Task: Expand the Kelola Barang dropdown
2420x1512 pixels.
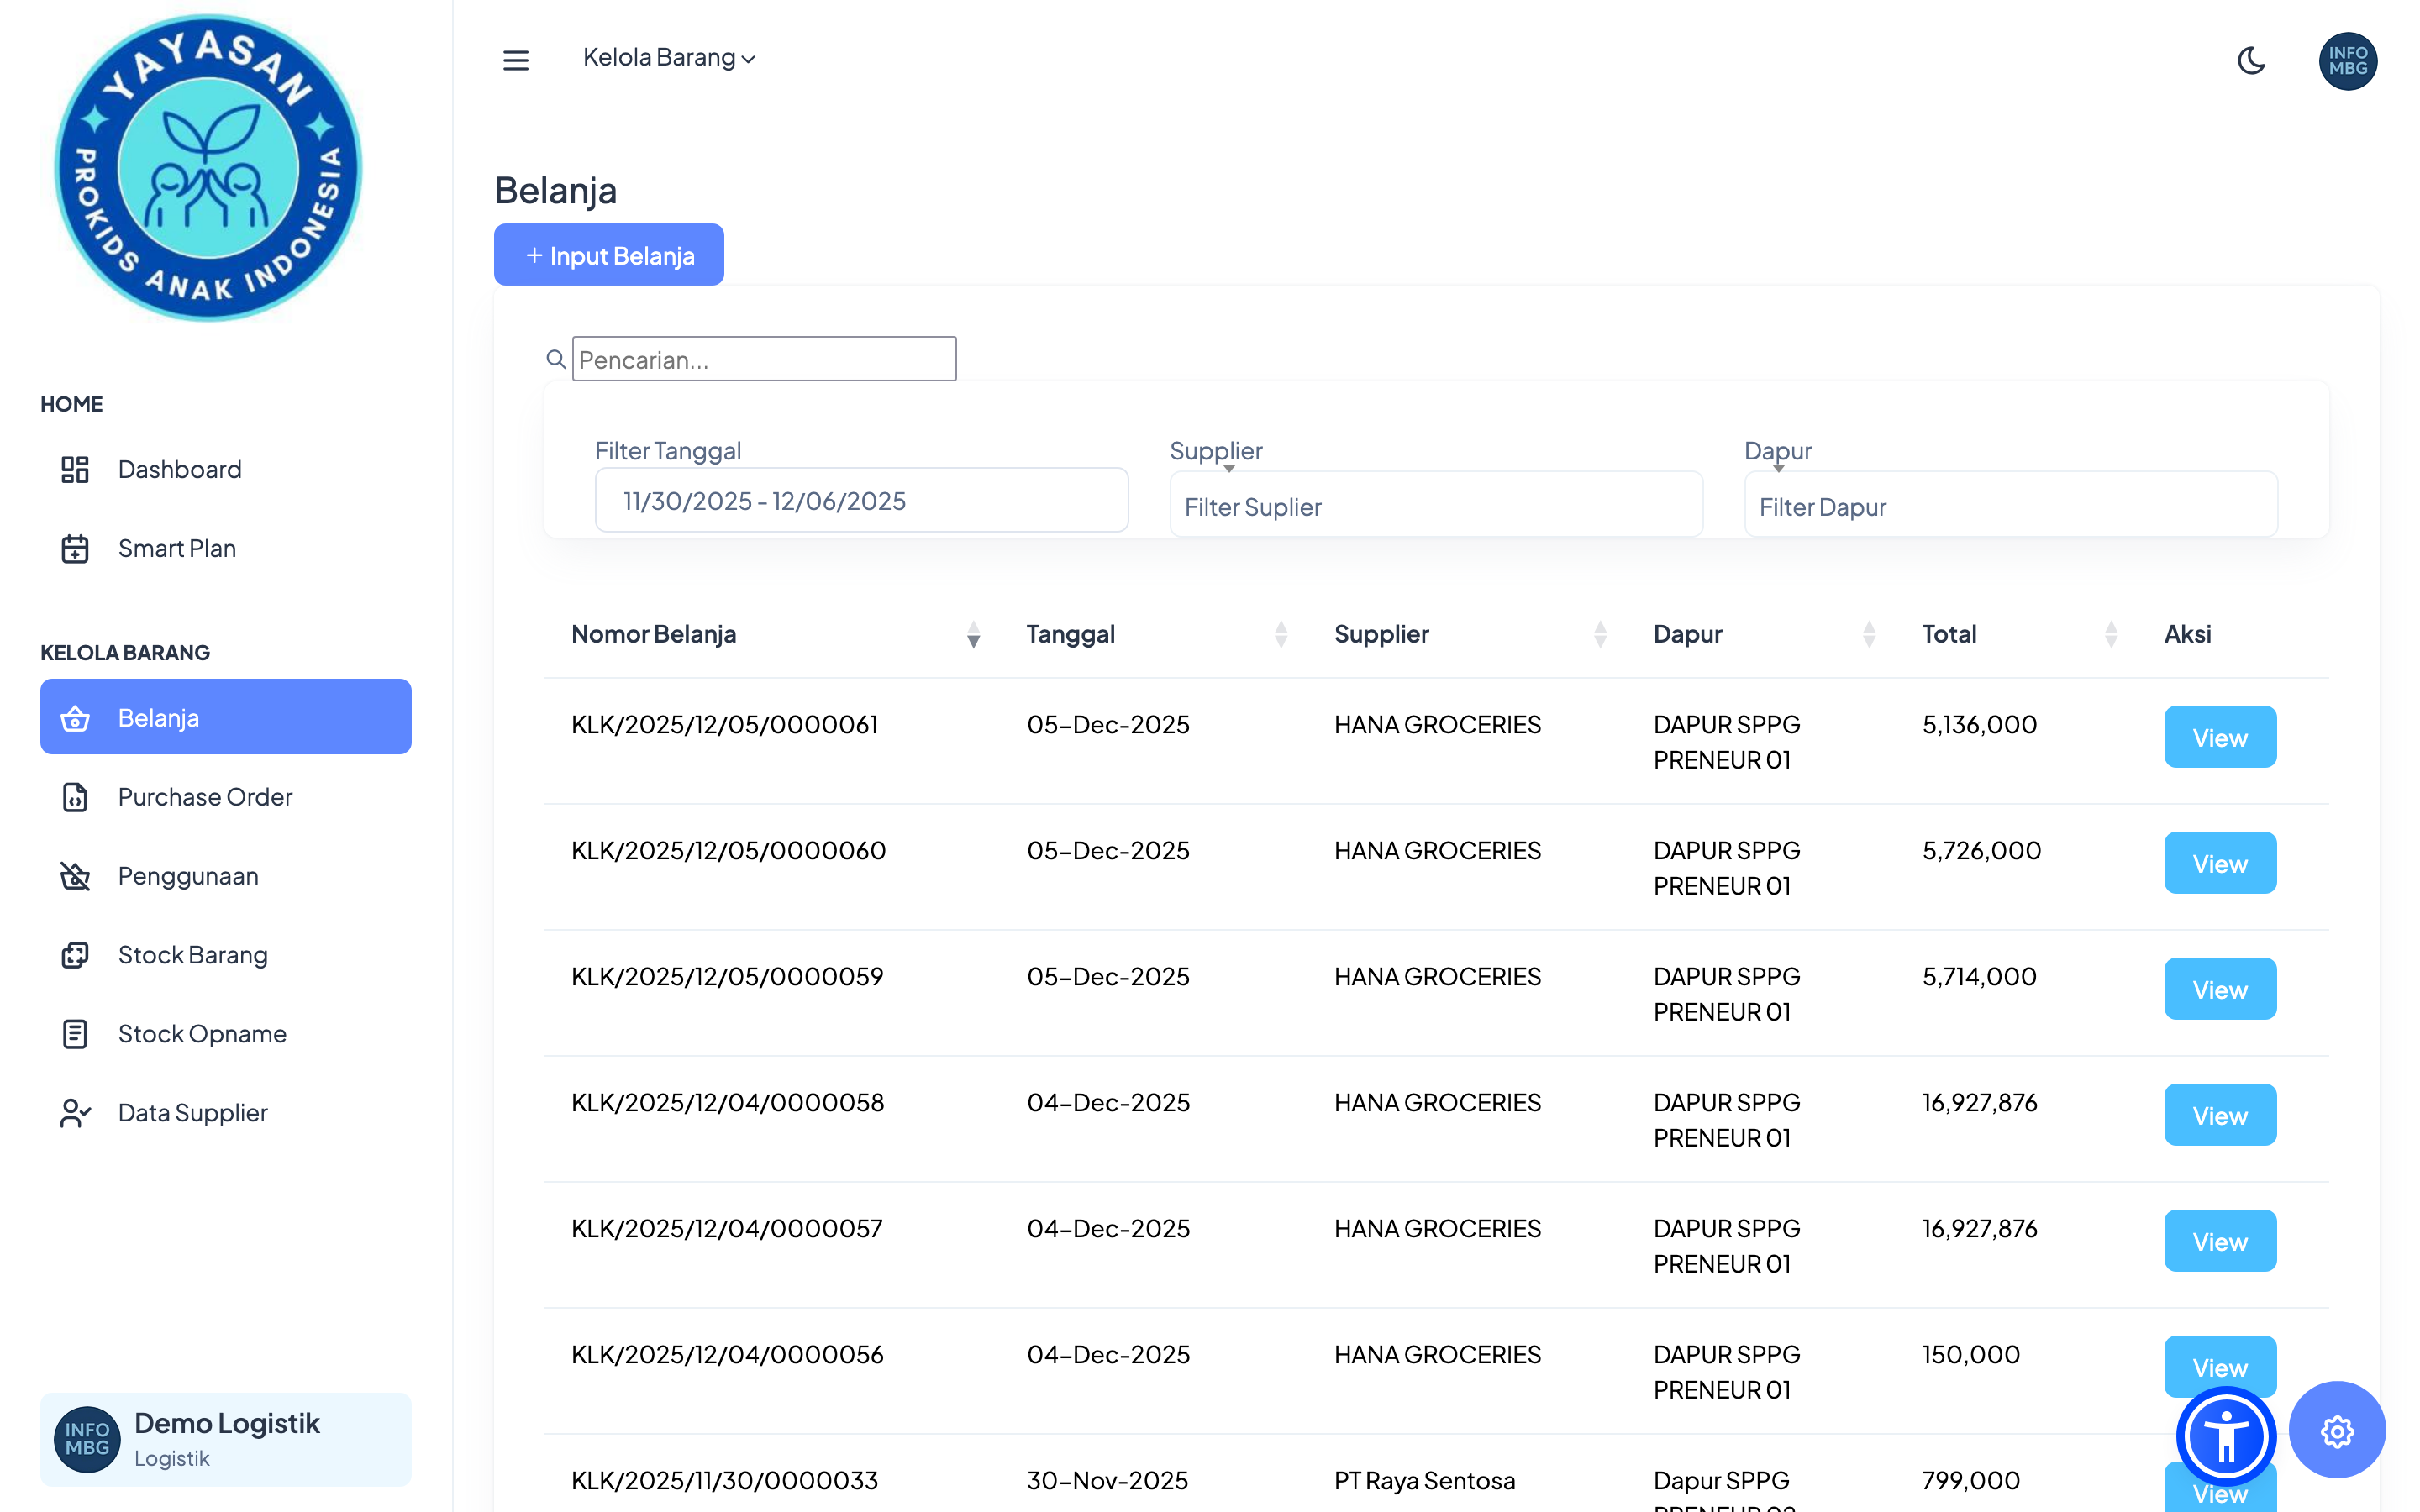Action: point(668,58)
